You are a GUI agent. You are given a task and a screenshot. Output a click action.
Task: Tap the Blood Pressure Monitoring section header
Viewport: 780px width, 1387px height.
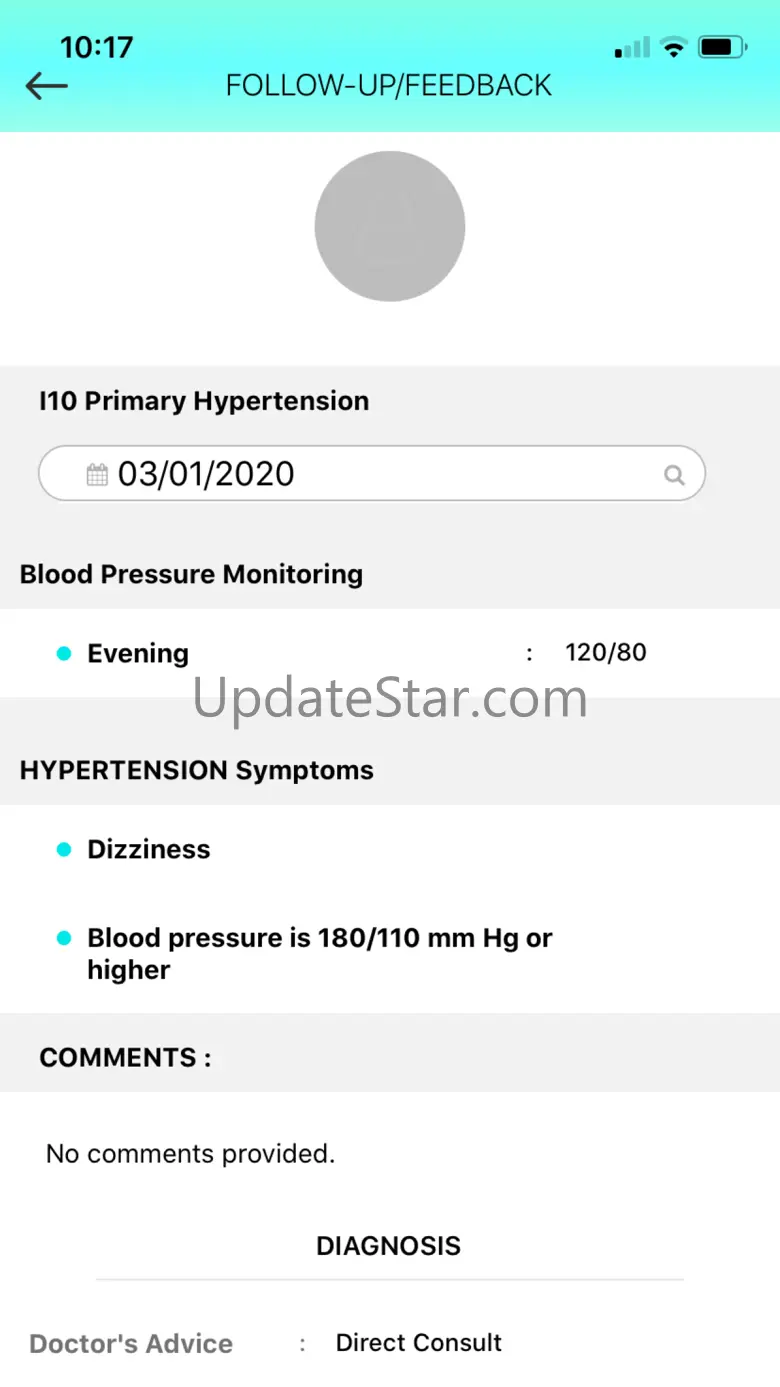(x=191, y=575)
